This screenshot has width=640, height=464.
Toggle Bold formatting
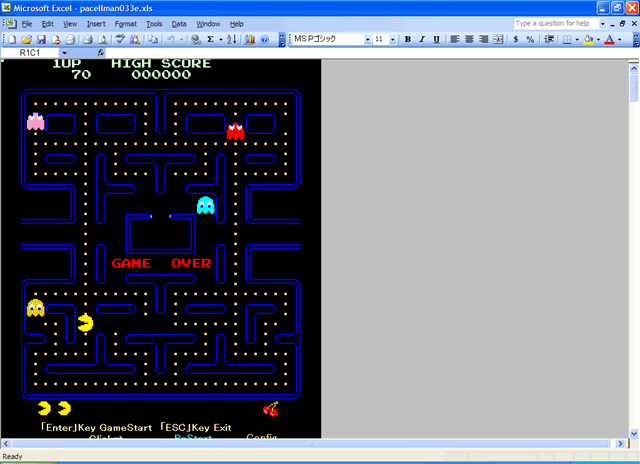click(x=408, y=39)
